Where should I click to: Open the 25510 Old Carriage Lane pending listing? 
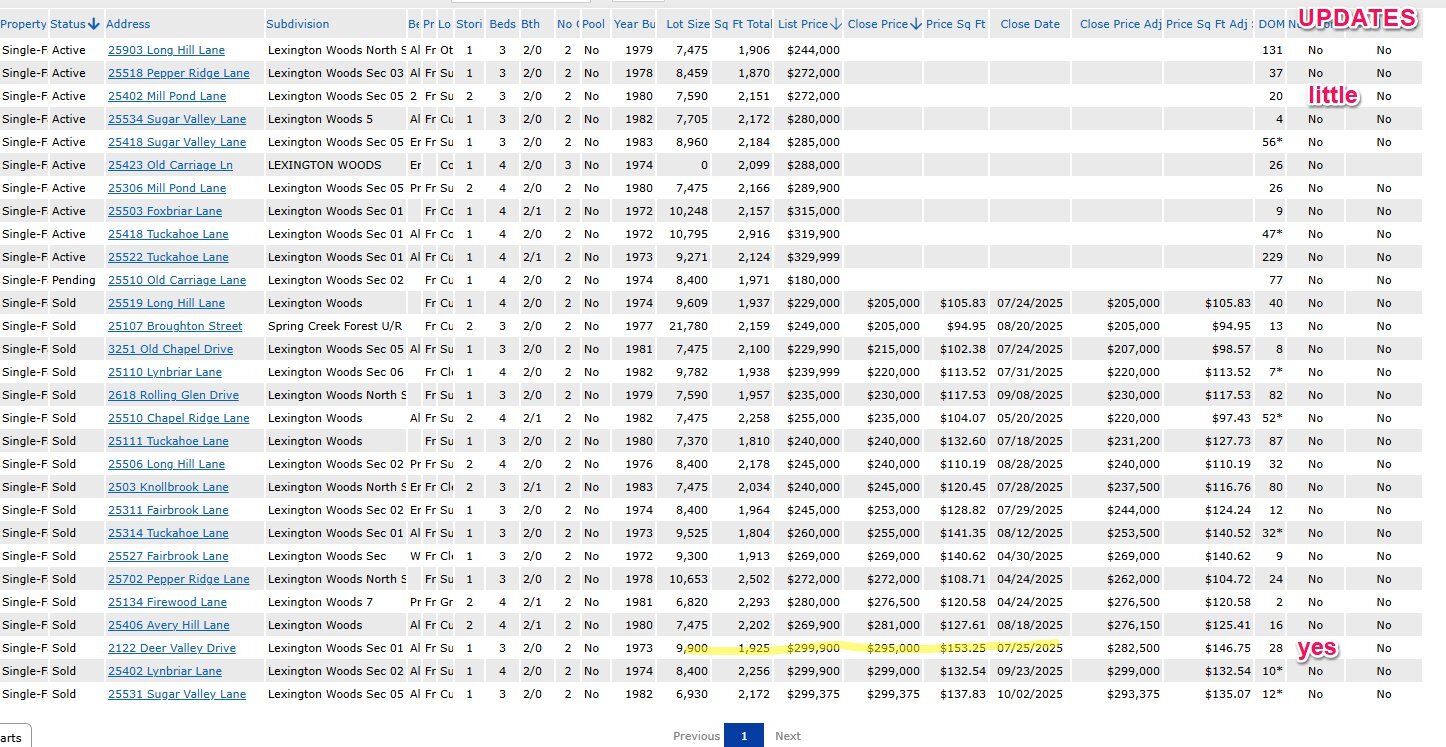[x=176, y=280]
